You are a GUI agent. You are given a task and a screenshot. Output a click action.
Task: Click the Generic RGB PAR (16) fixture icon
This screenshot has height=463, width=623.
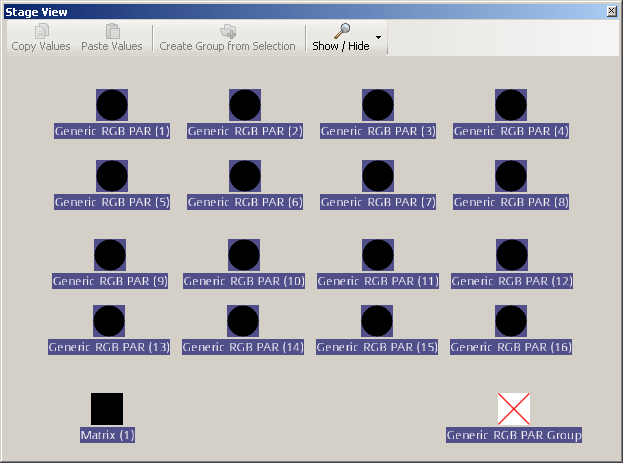511,321
